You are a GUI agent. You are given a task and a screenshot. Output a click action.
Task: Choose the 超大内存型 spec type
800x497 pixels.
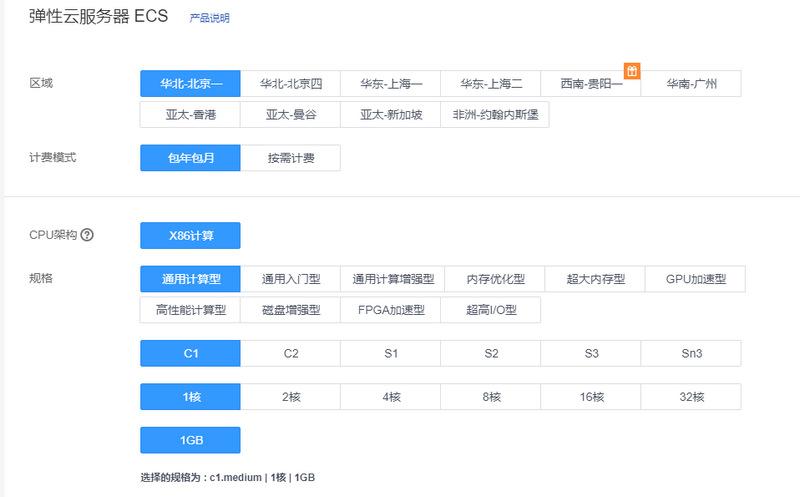(595, 279)
